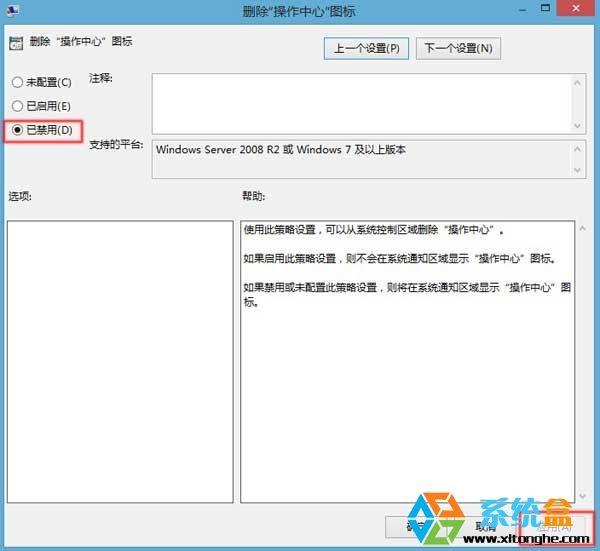The width and height of the screenshot is (600, 551).
Task: Click the window icon in title bar
Action: 13,10
